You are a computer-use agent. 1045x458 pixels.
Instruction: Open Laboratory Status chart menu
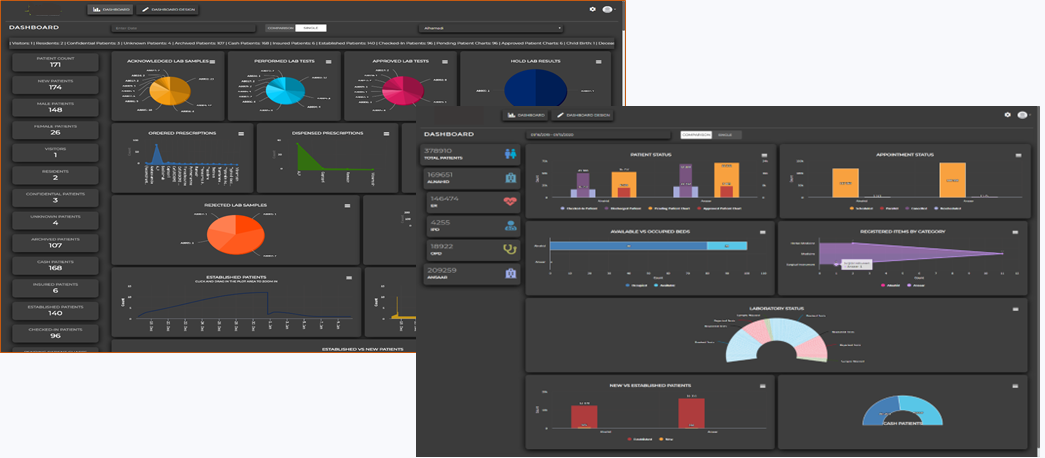[x=1015, y=309]
